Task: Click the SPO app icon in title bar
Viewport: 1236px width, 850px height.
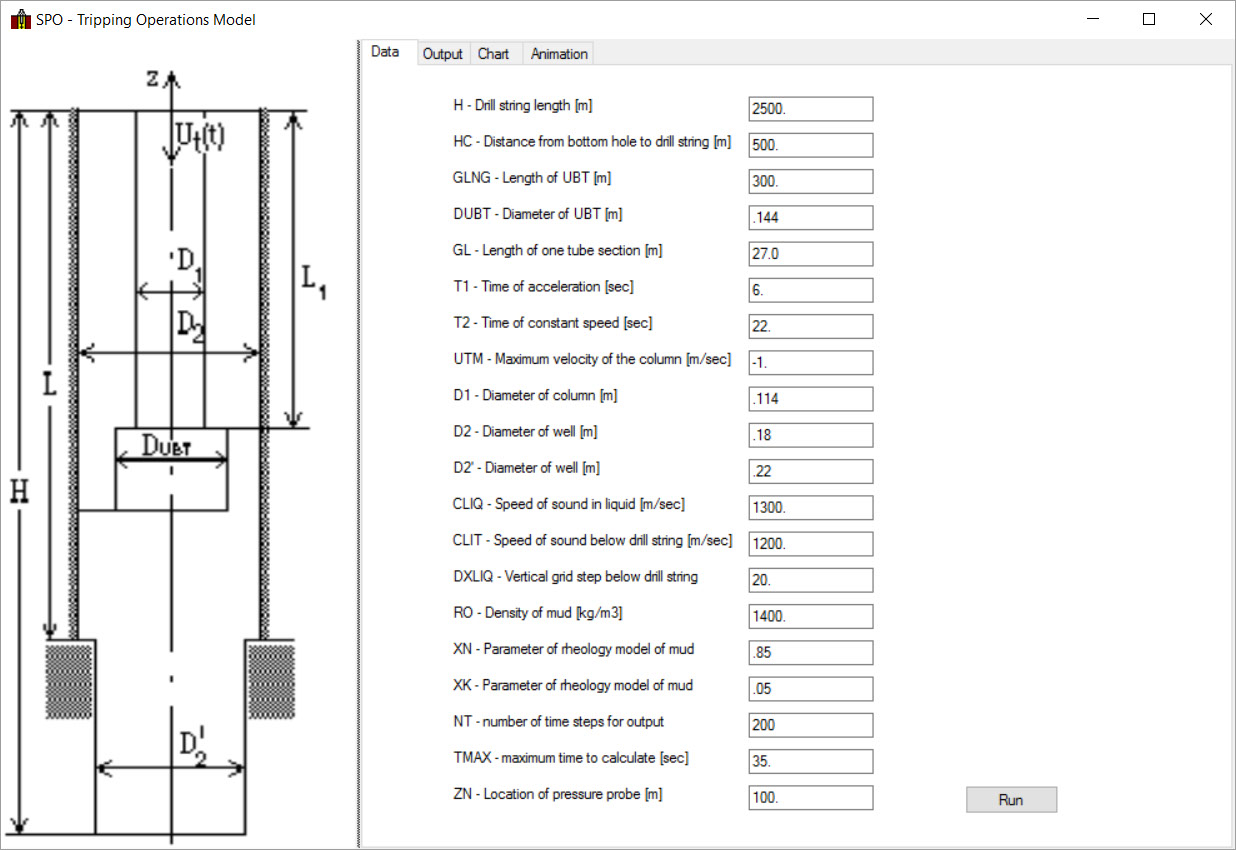Action: point(20,19)
